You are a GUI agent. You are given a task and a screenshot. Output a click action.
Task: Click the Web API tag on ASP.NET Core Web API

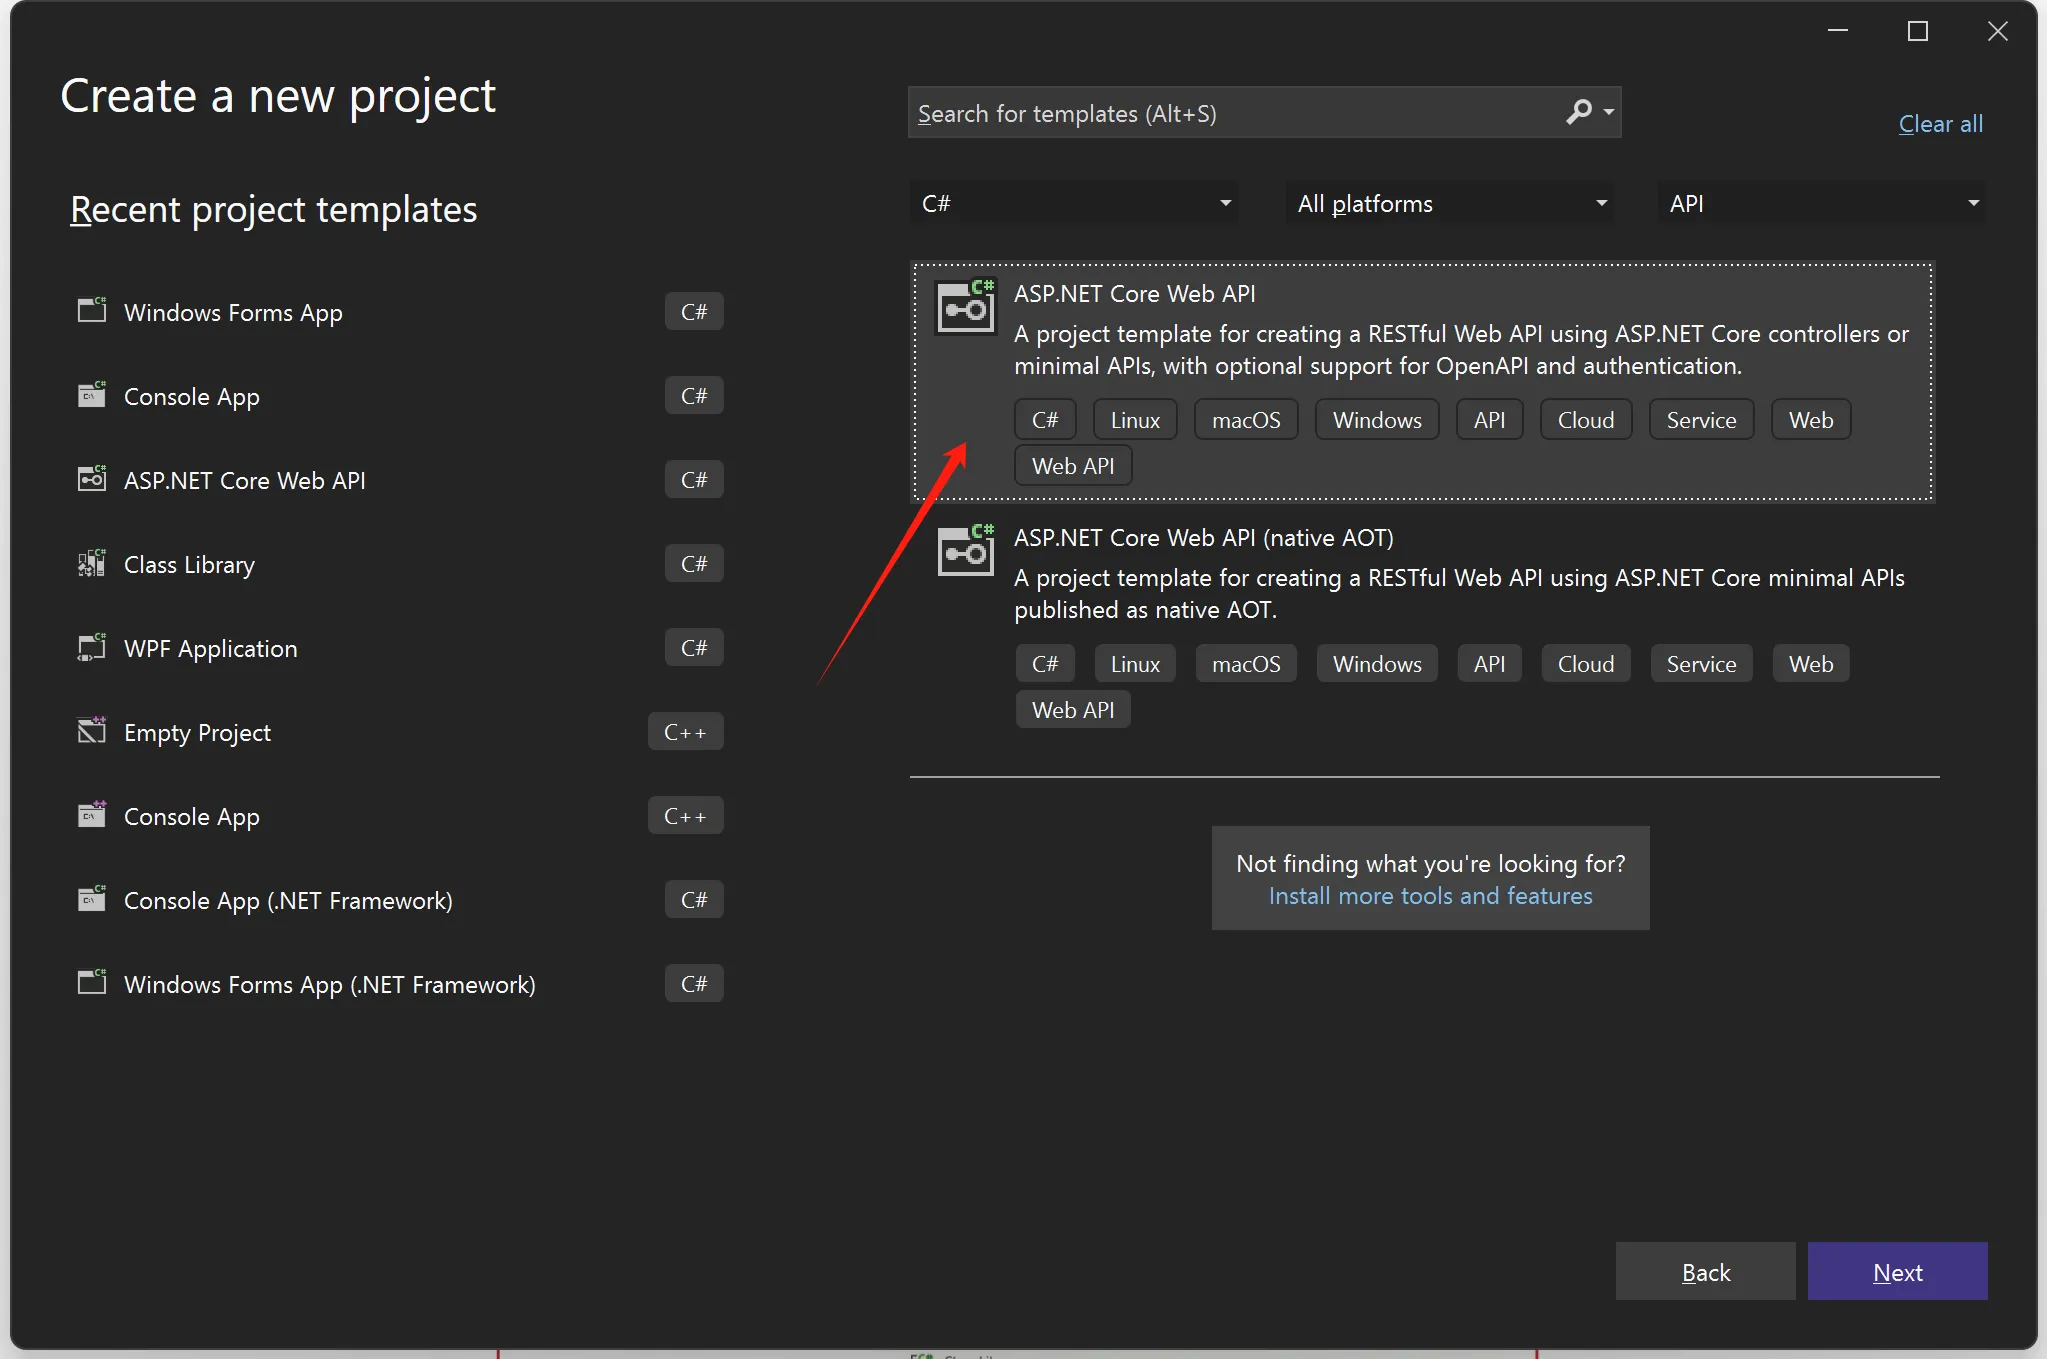coord(1073,466)
